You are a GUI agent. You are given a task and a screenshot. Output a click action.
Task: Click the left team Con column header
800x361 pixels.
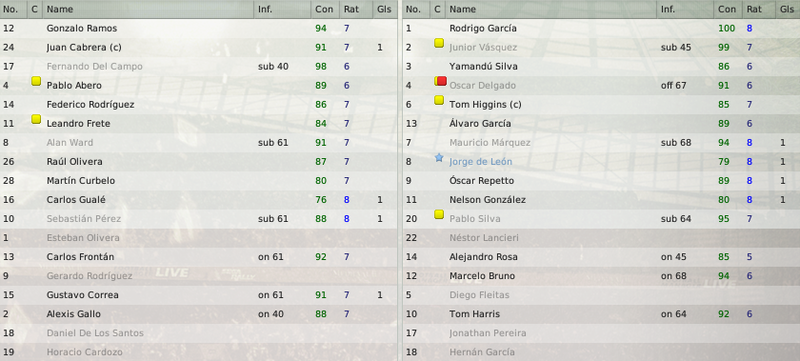pos(325,9)
